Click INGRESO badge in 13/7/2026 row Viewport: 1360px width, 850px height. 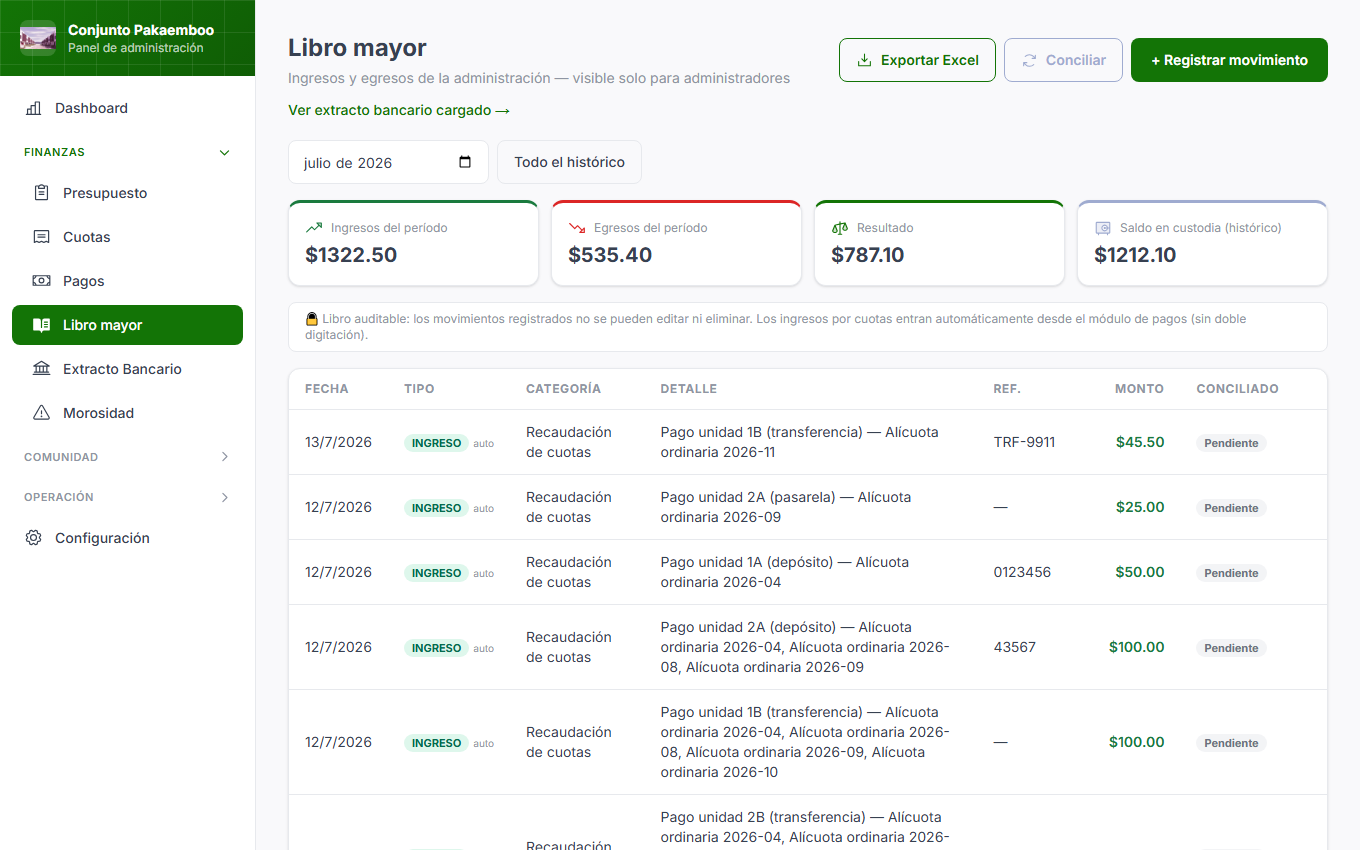[x=436, y=443]
